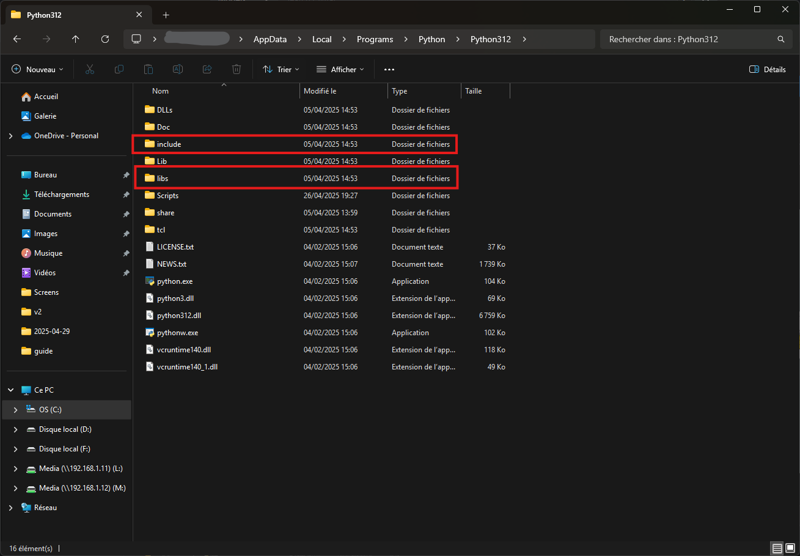Open Bureau quick access folder
This screenshot has width=800, height=556.
pyautogui.click(x=39, y=175)
